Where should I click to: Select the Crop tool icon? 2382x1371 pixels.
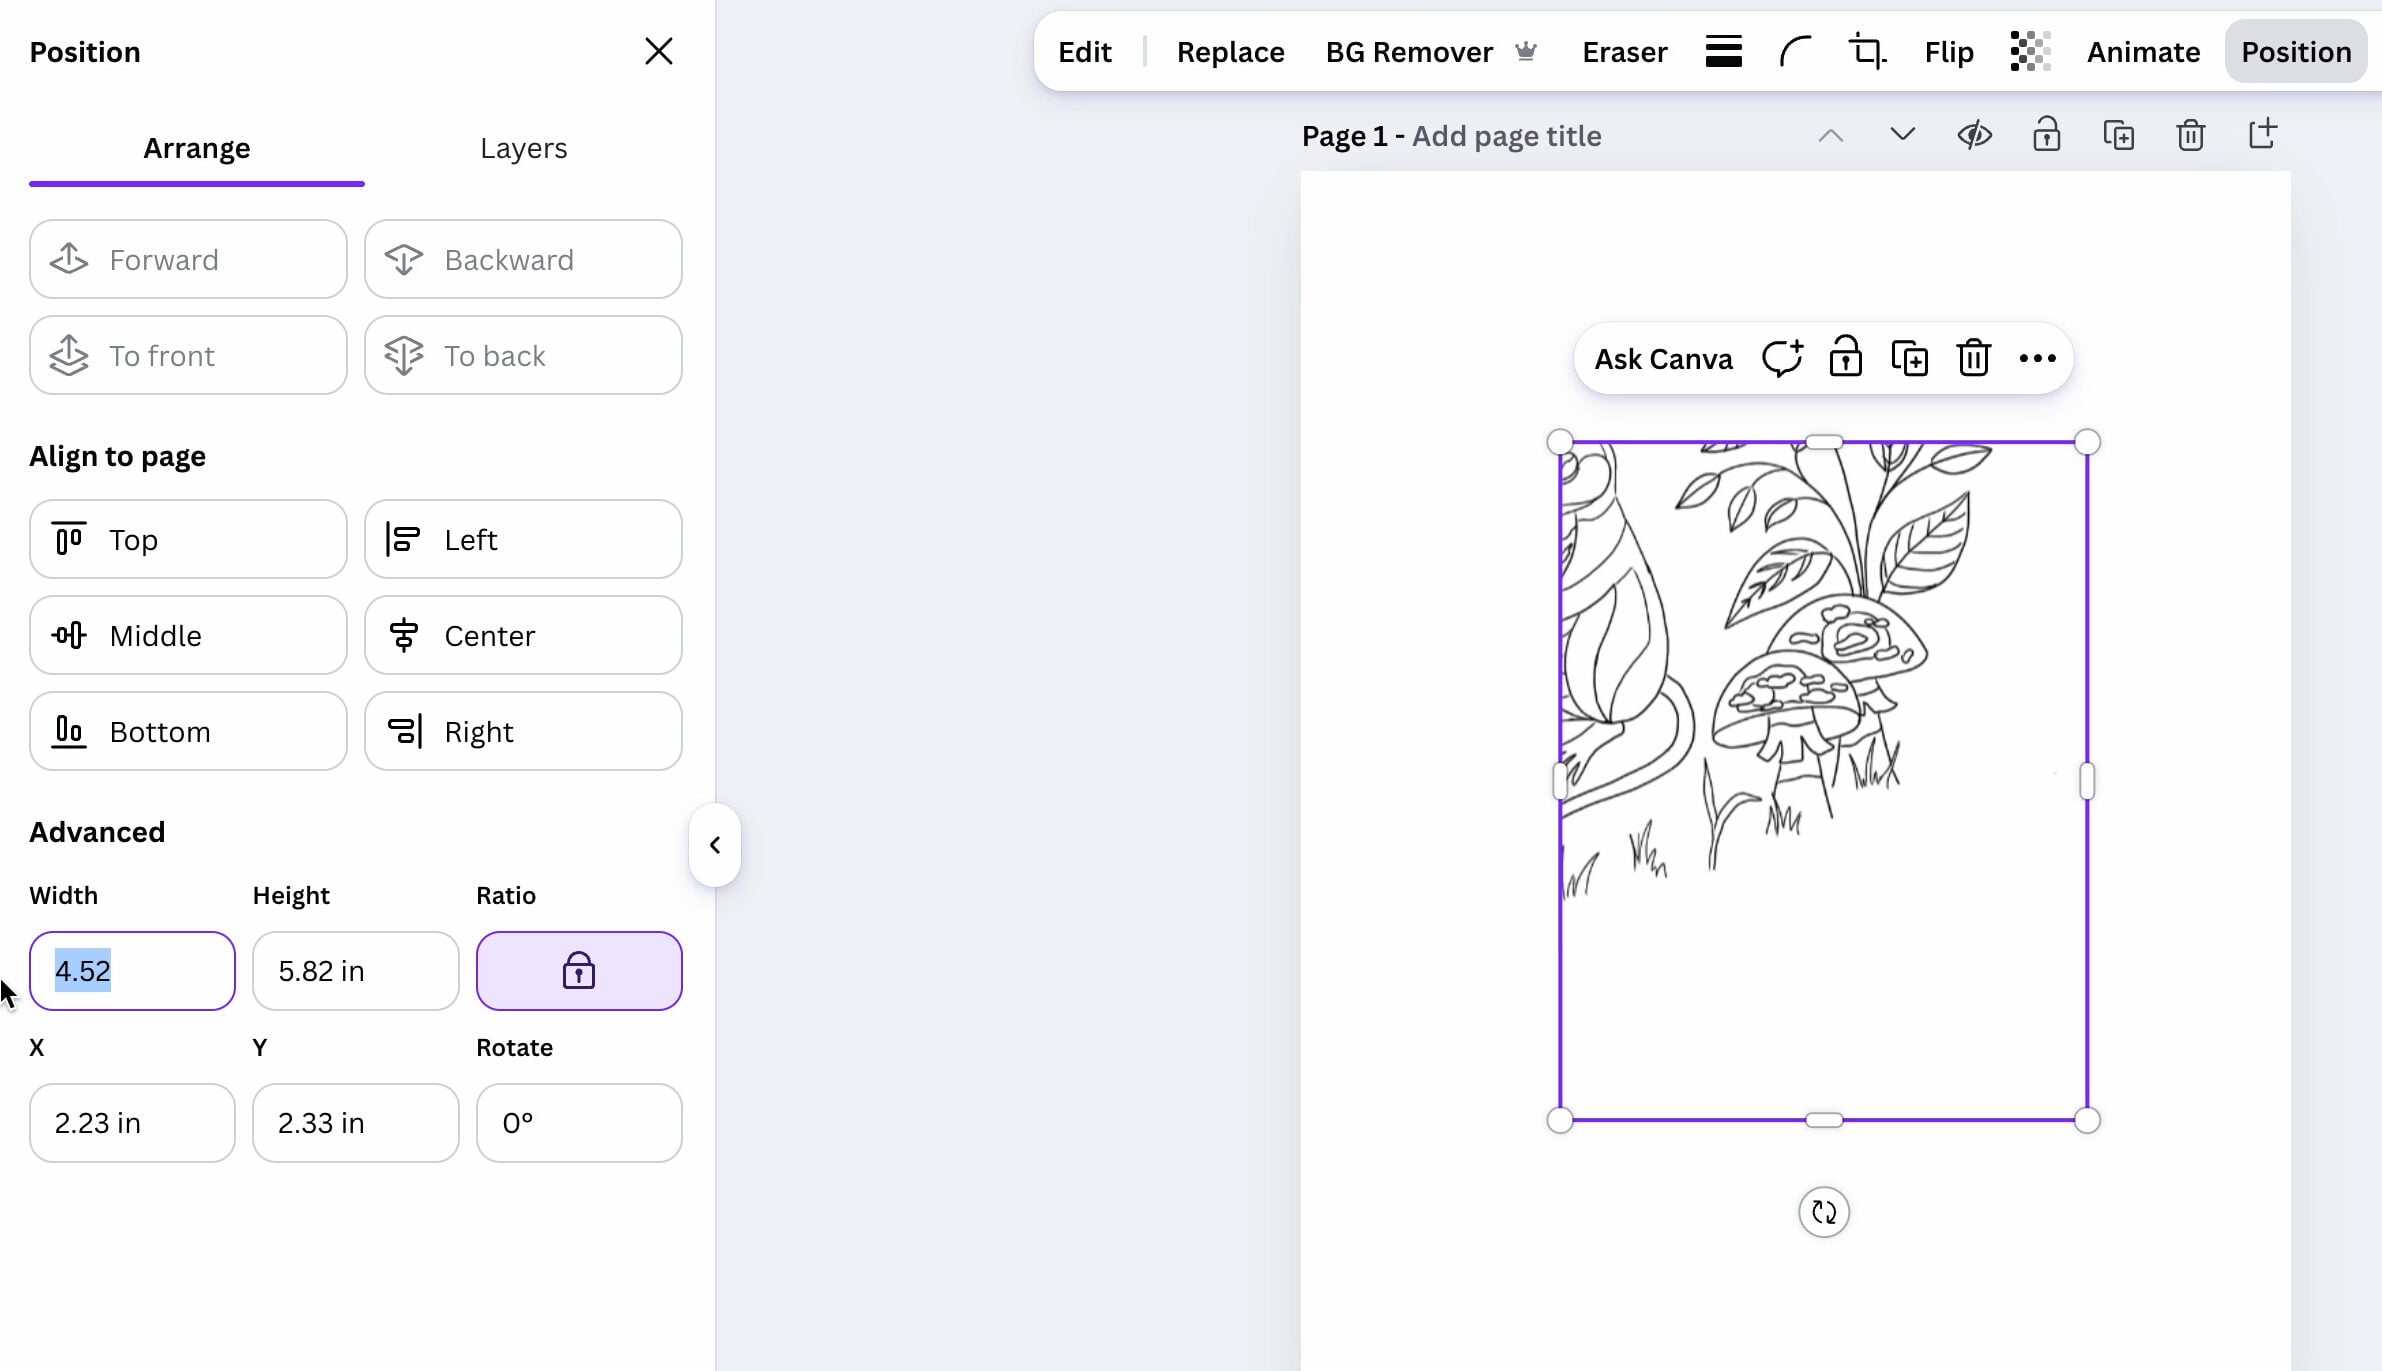[1867, 52]
